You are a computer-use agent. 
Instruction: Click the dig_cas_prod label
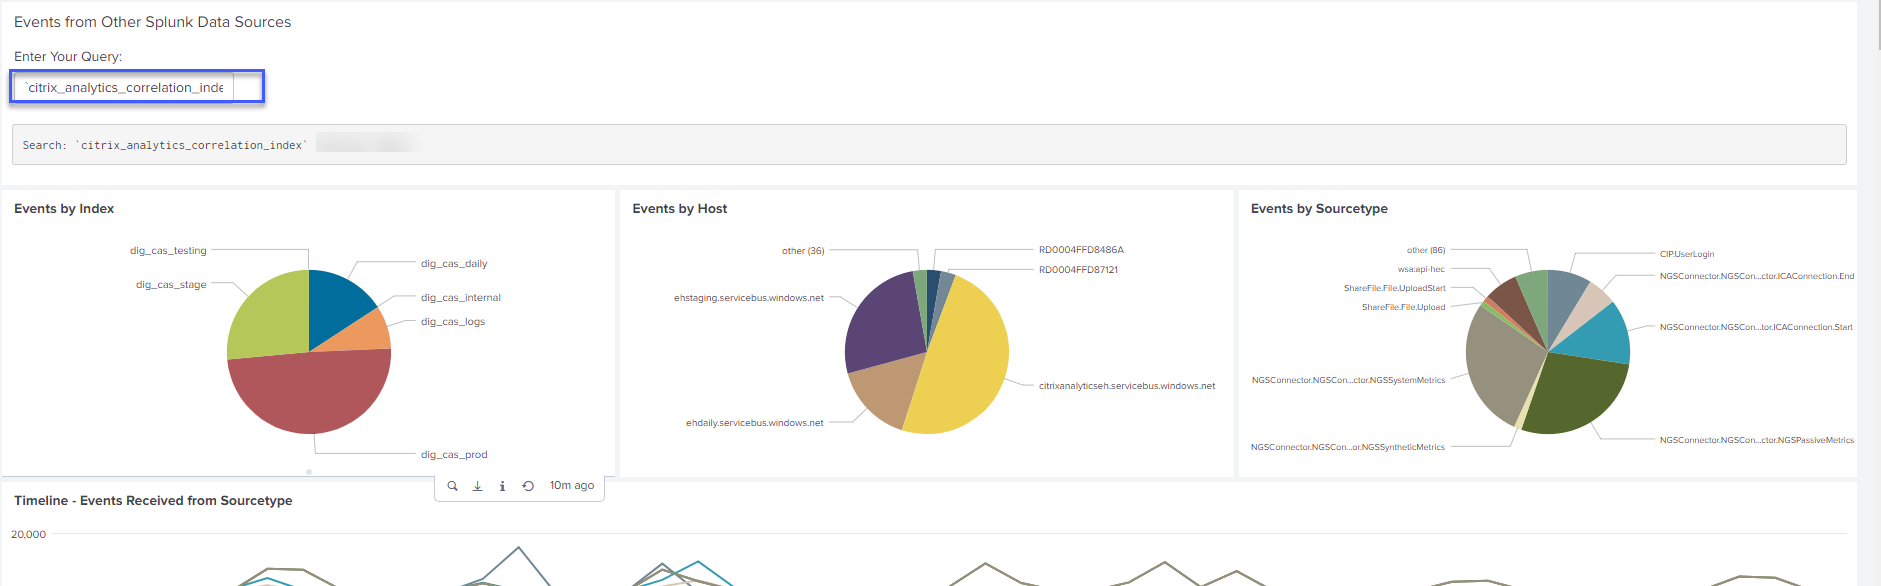(x=454, y=455)
